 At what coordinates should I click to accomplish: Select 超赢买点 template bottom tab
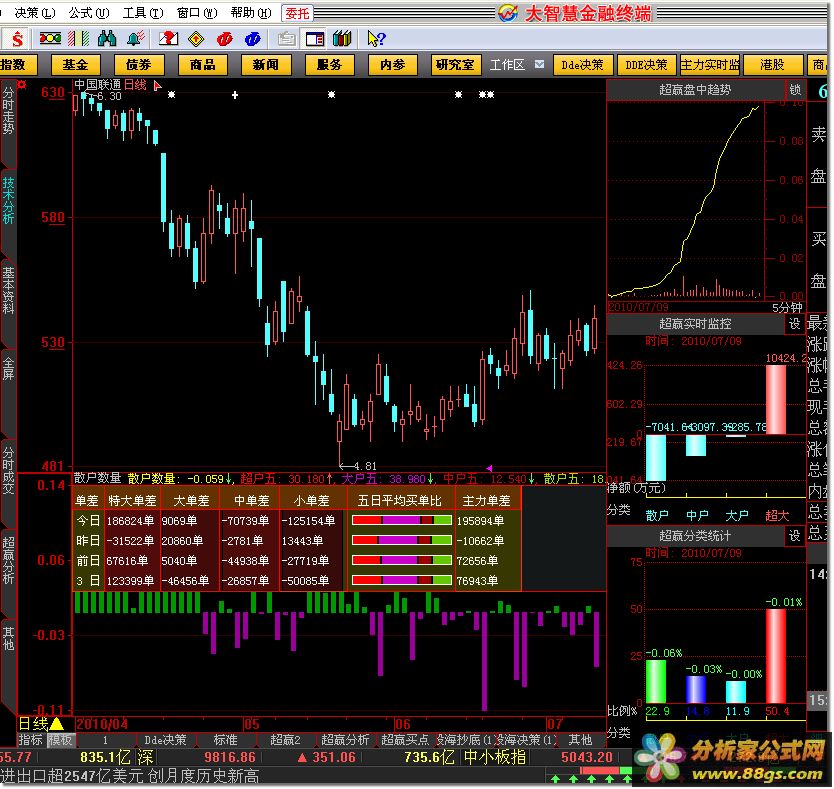coord(405,740)
